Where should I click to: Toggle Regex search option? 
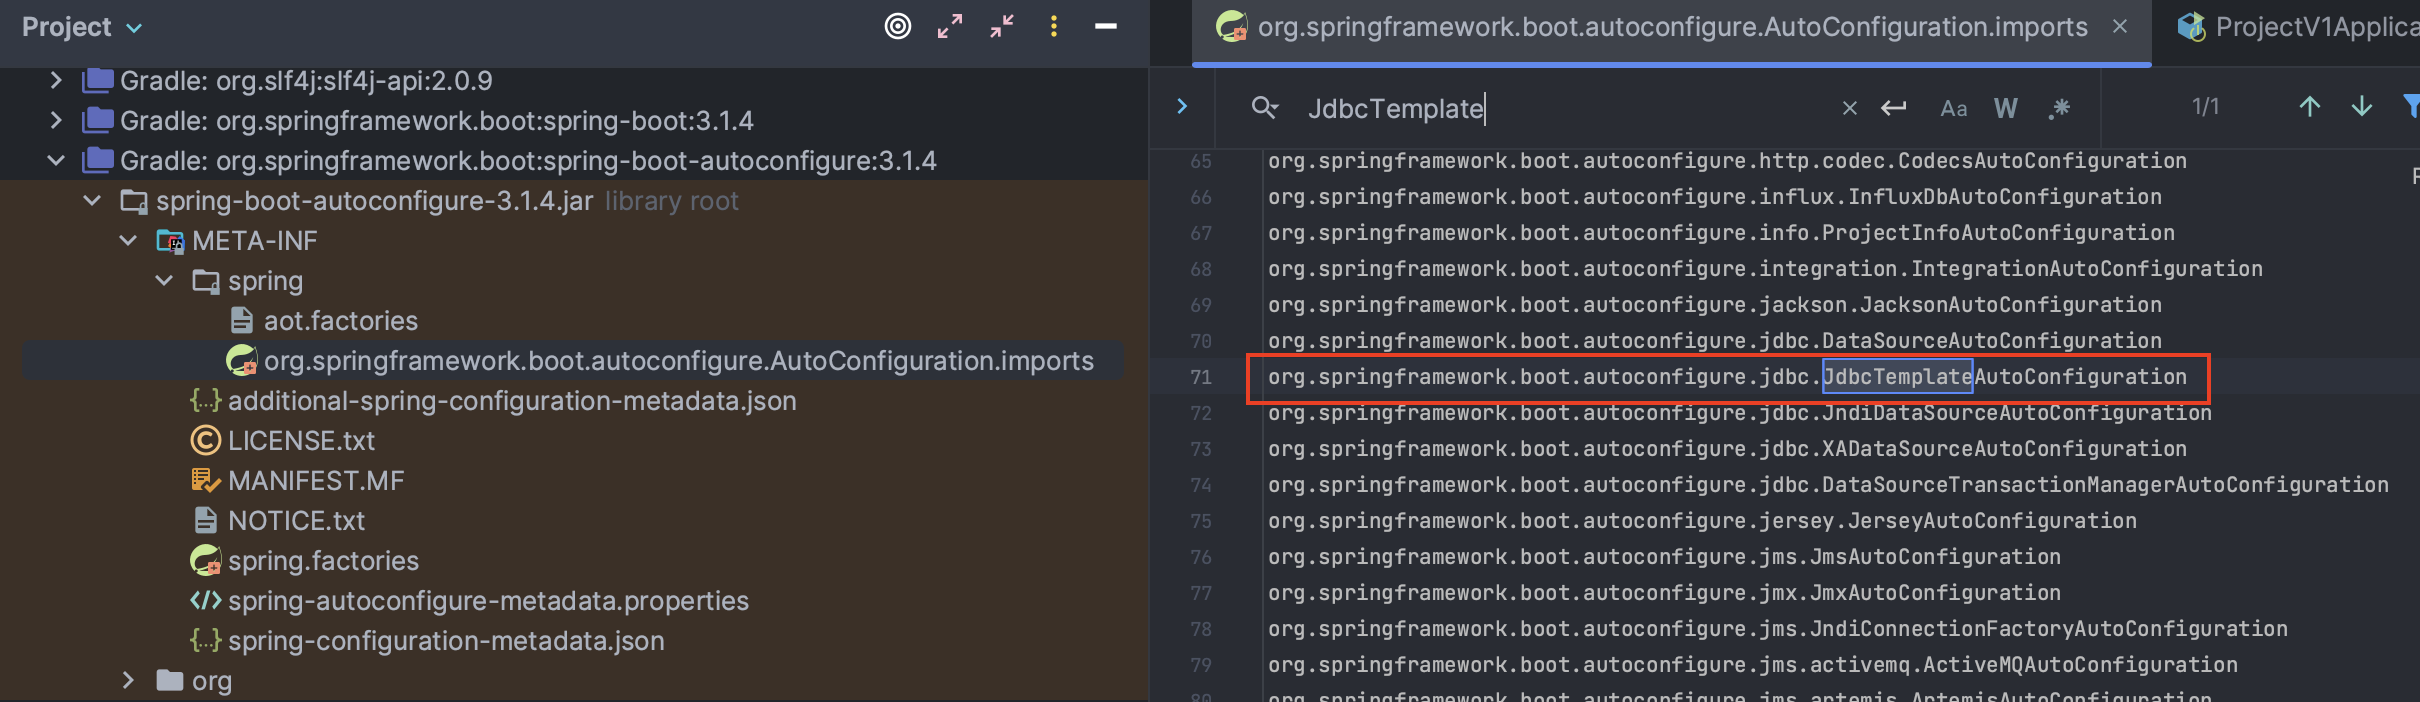2059,108
